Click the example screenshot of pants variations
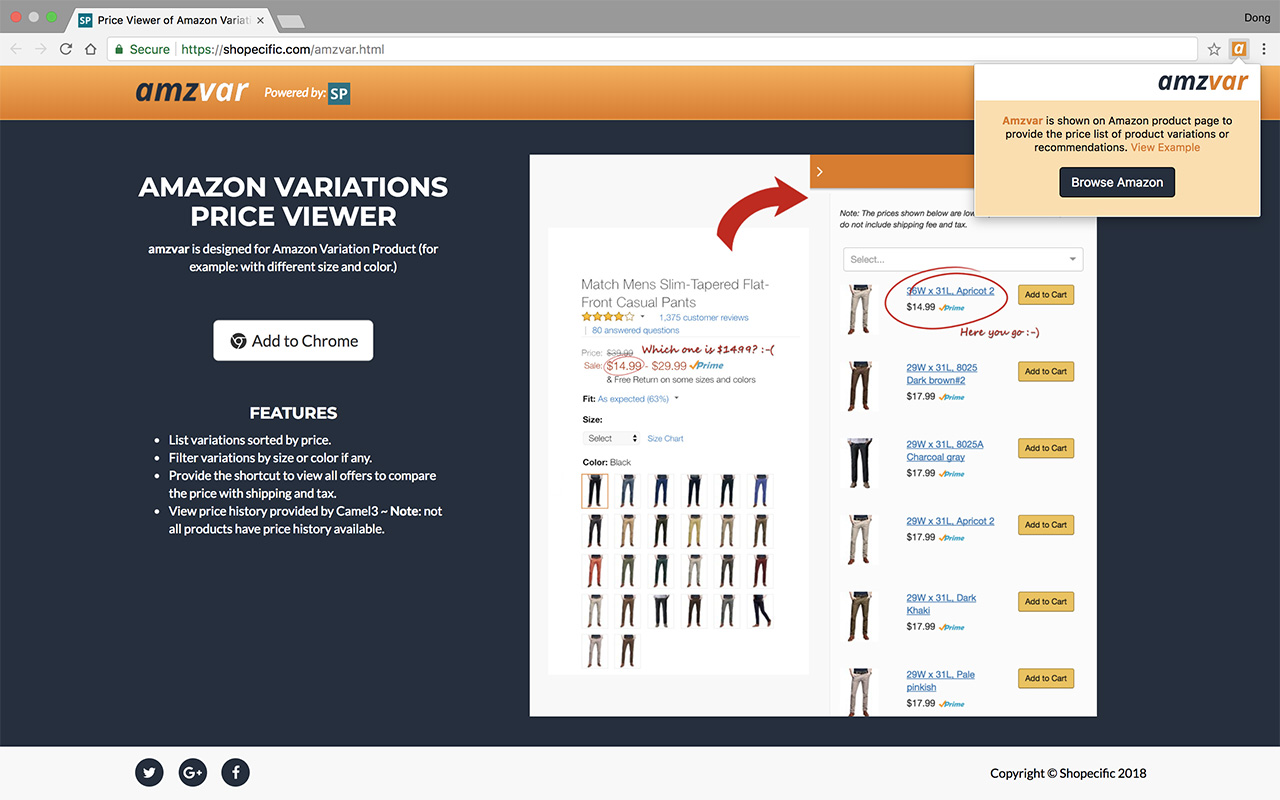 (x=813, y=435)
